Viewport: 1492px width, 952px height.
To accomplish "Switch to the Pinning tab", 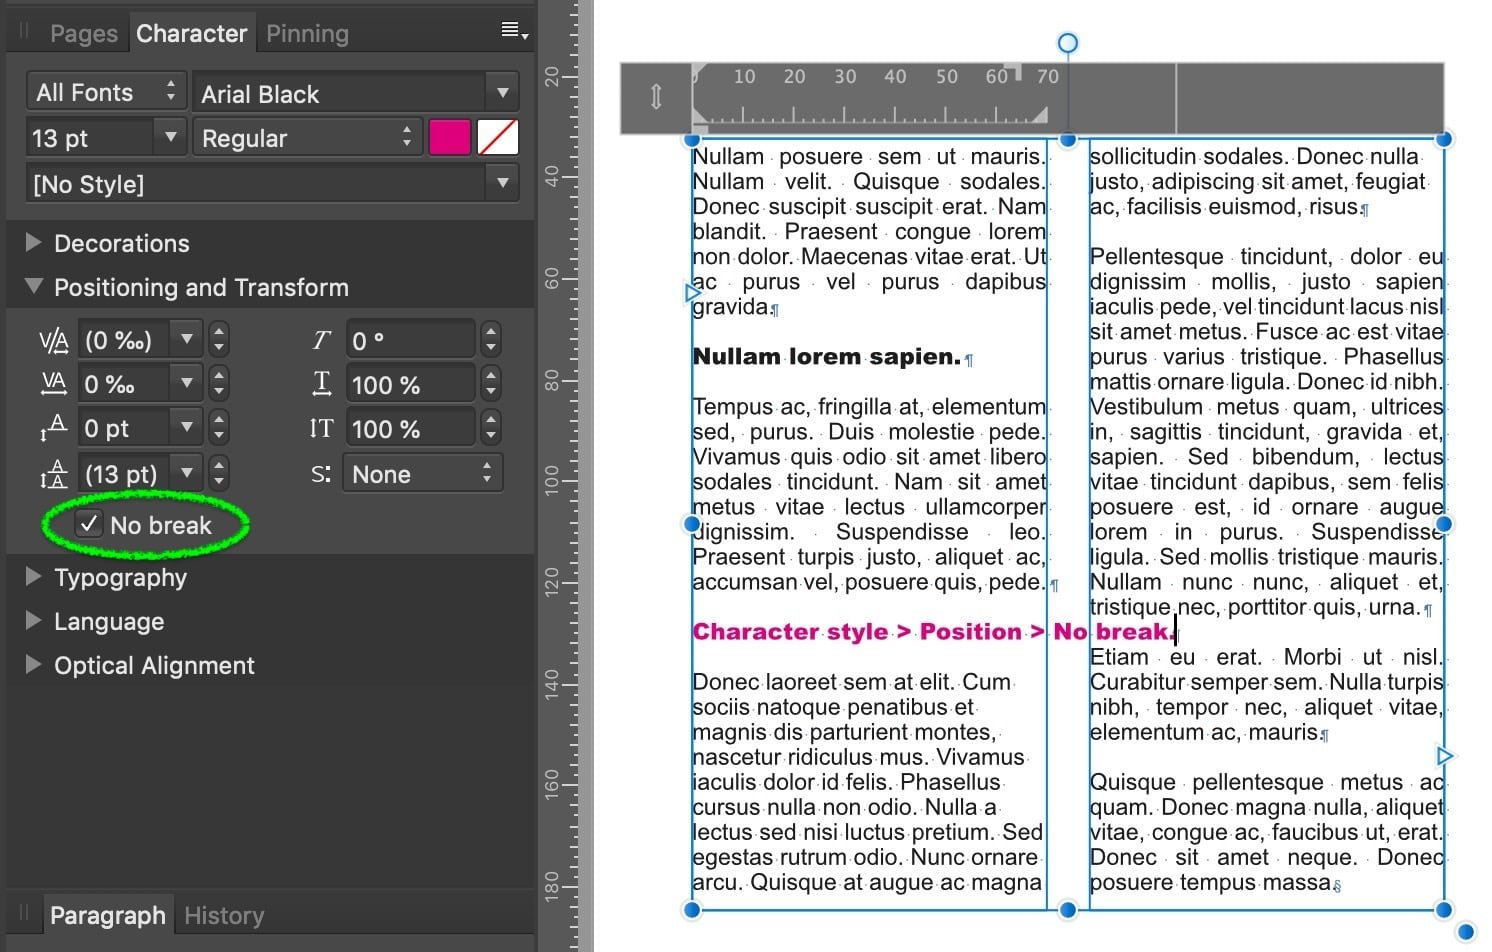I will (x=306, y=33).
